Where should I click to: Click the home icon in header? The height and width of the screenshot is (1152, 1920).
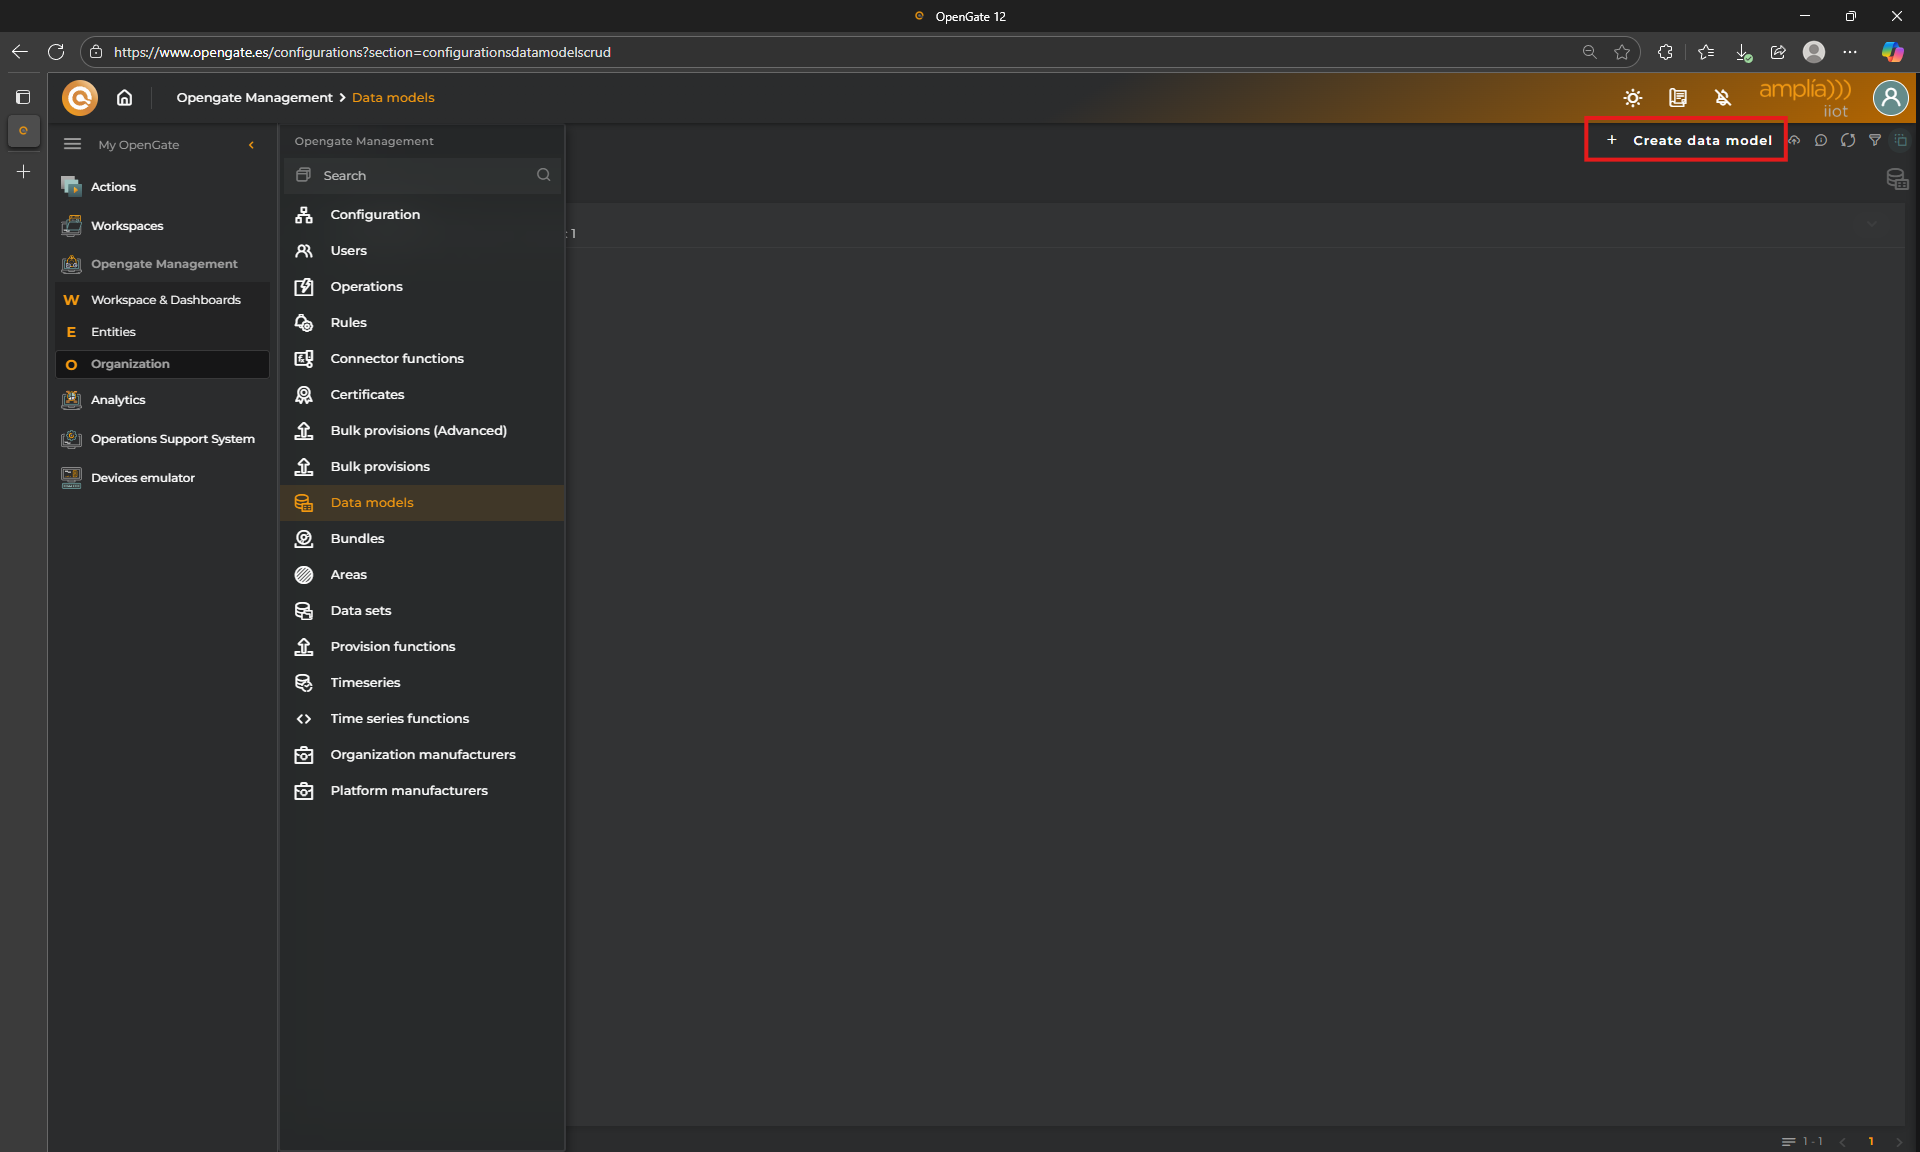124,97
